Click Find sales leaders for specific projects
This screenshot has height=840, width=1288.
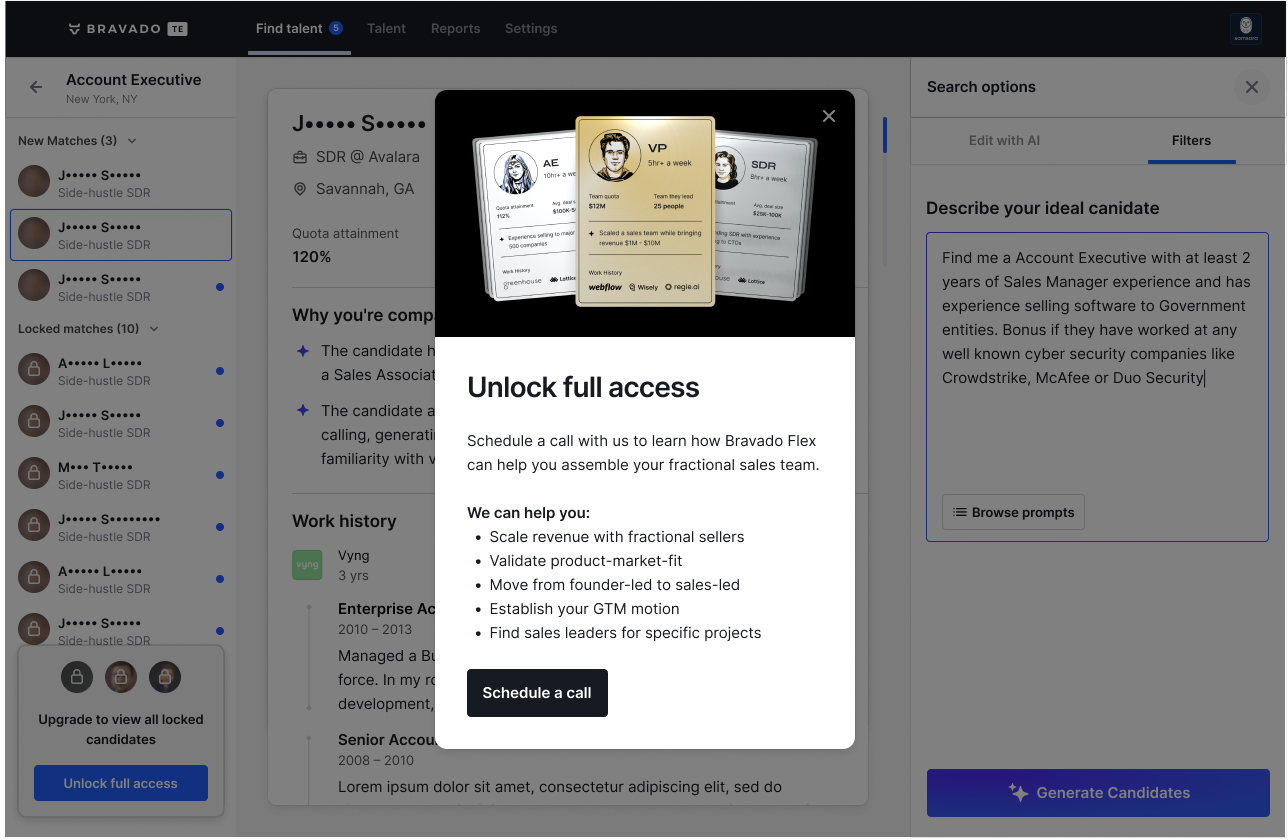pyautogui.click(x=625, y=633)
